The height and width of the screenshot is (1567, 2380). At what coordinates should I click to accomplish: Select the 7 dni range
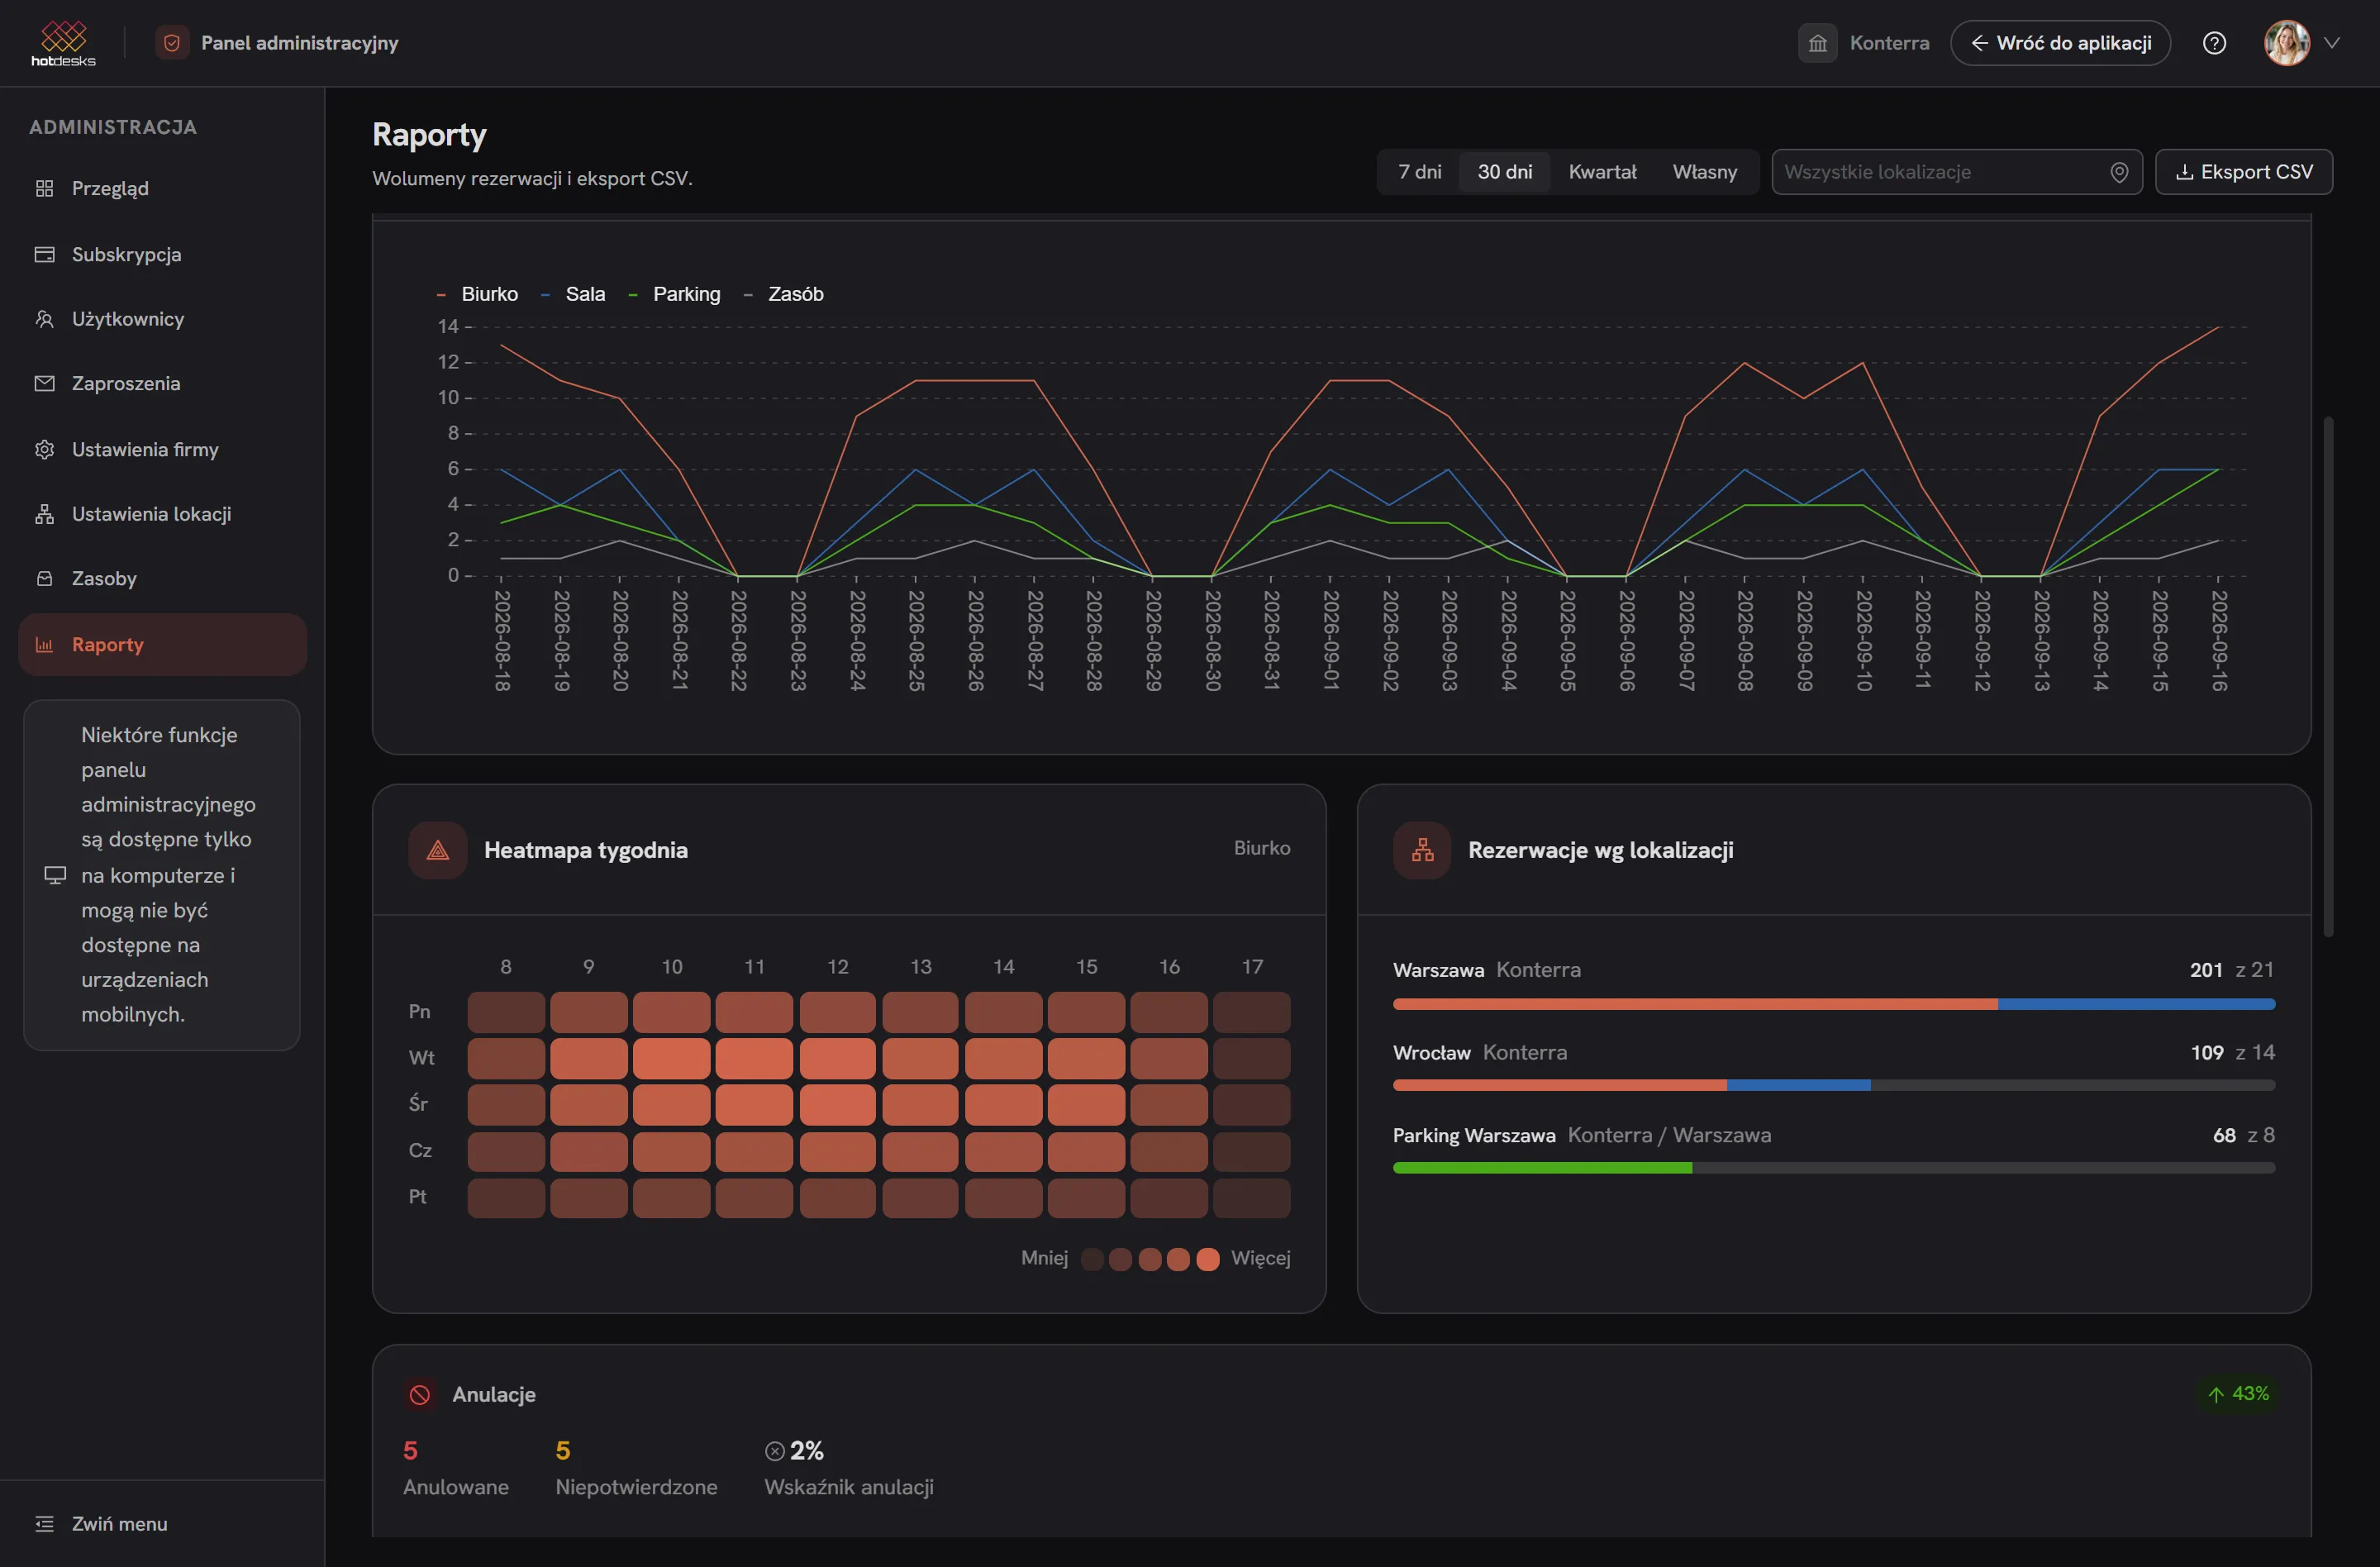coord(1419,172)
